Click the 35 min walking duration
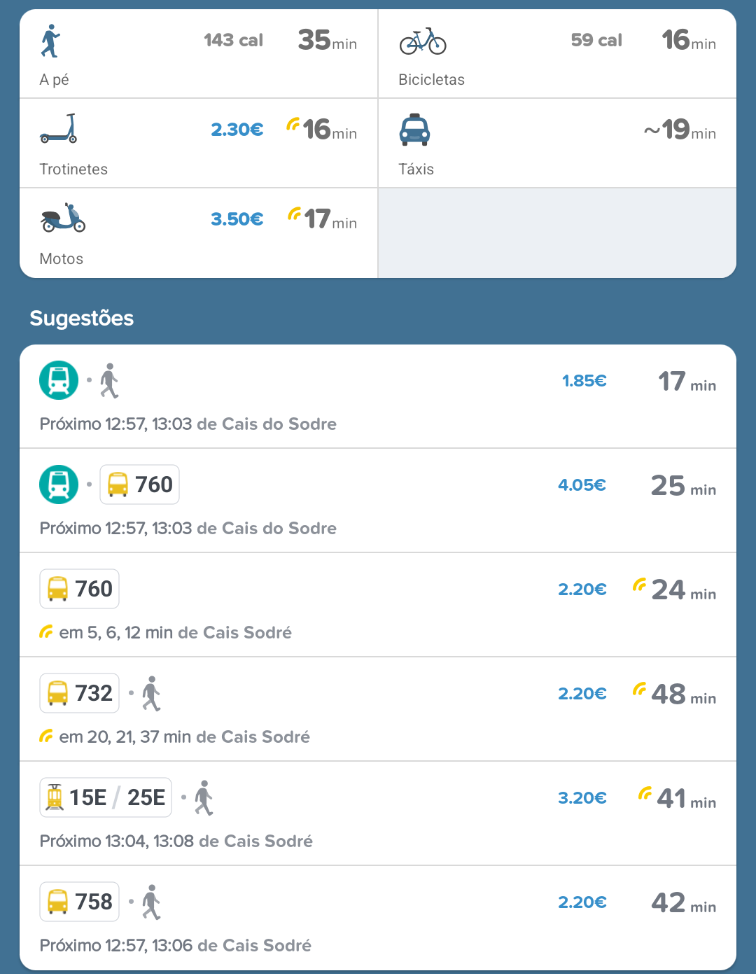This screenshot has height=974, width=756. 326,41
